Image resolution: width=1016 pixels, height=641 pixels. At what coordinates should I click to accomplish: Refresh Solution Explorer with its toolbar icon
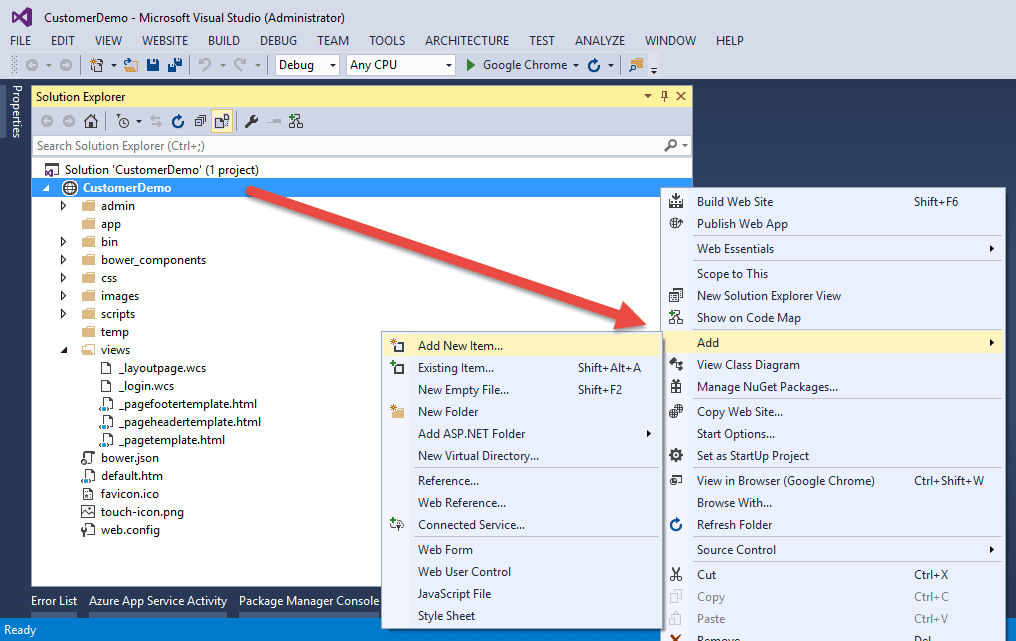pos(178,121)
